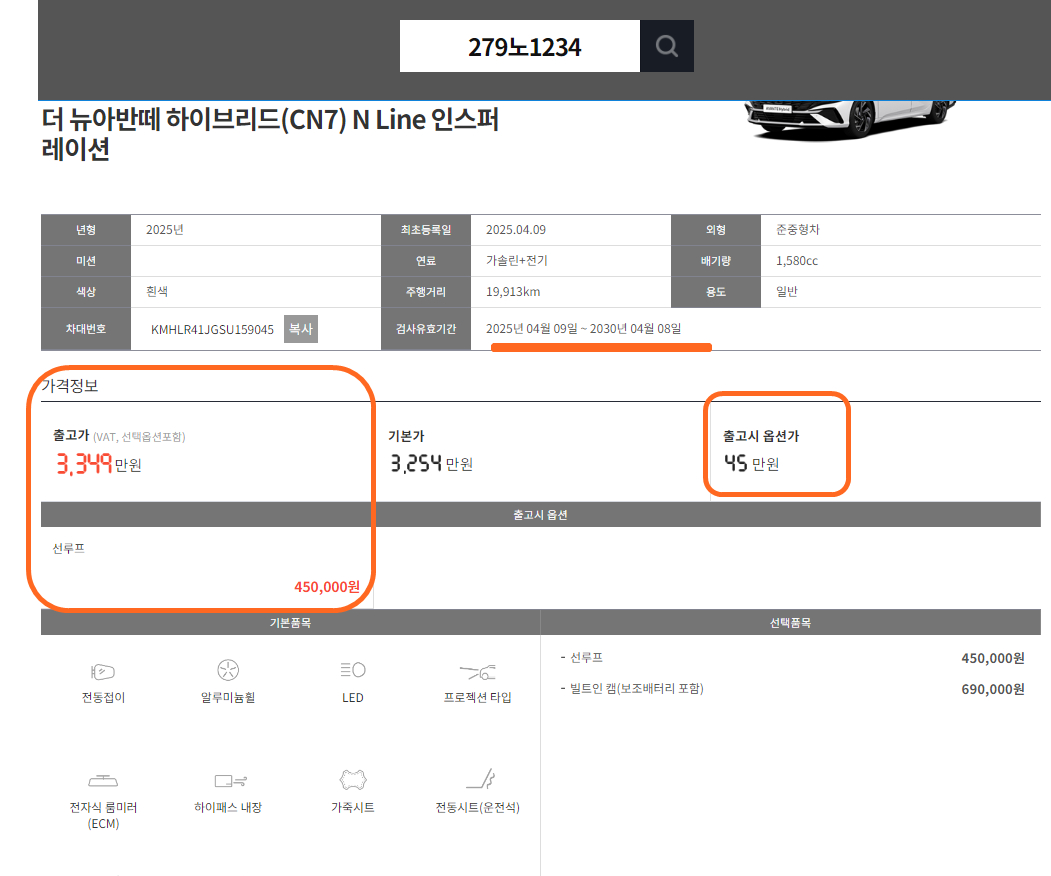Click the 가격정보 section heading

tap(70, 385)
